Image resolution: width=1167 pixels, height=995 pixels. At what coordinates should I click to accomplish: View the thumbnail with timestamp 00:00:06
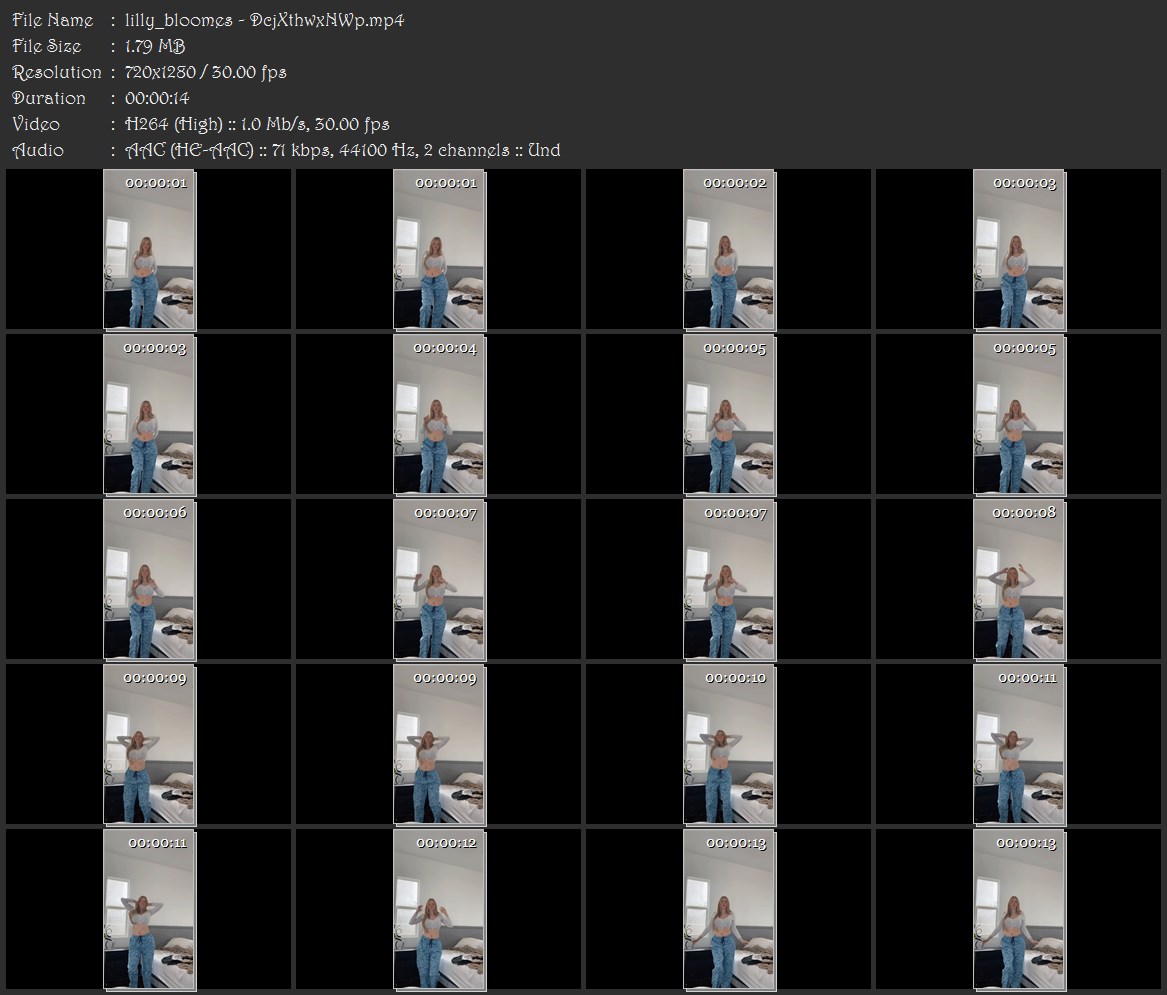pos(150,580)
